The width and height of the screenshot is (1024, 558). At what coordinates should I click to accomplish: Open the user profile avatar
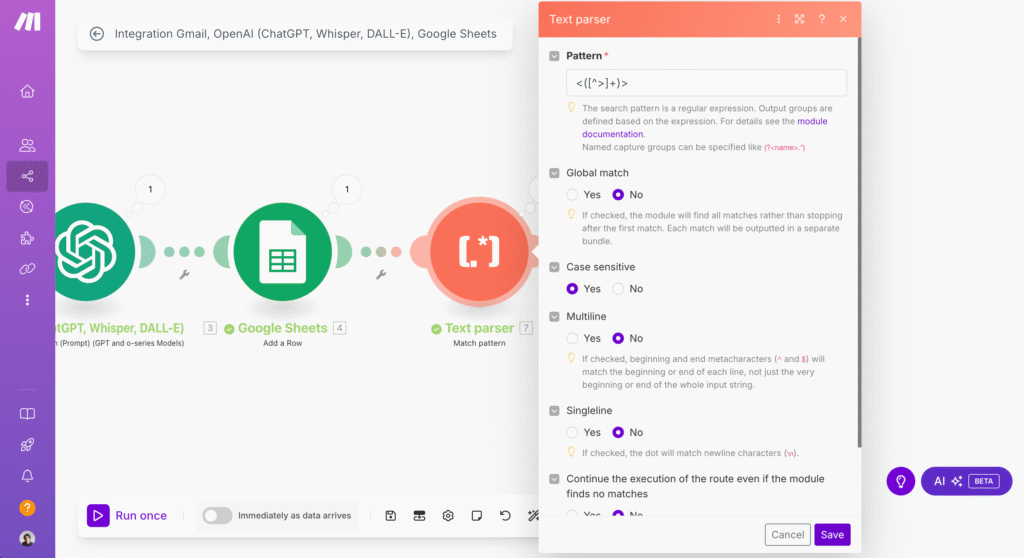(x=27, y=538)
